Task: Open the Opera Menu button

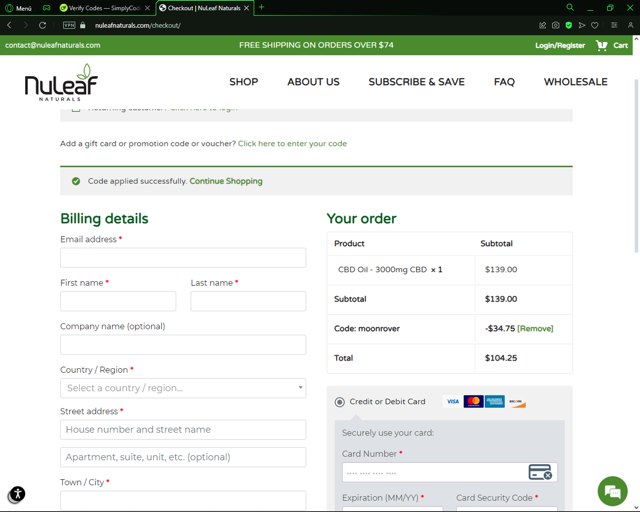Action: click(18, 8)
